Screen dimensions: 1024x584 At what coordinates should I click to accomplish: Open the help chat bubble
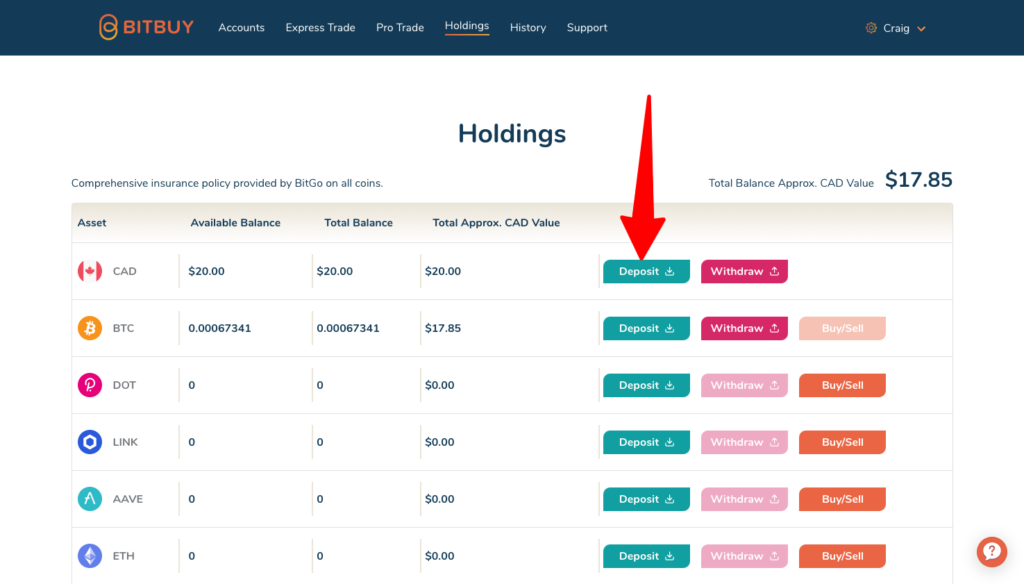pos(991,551)
